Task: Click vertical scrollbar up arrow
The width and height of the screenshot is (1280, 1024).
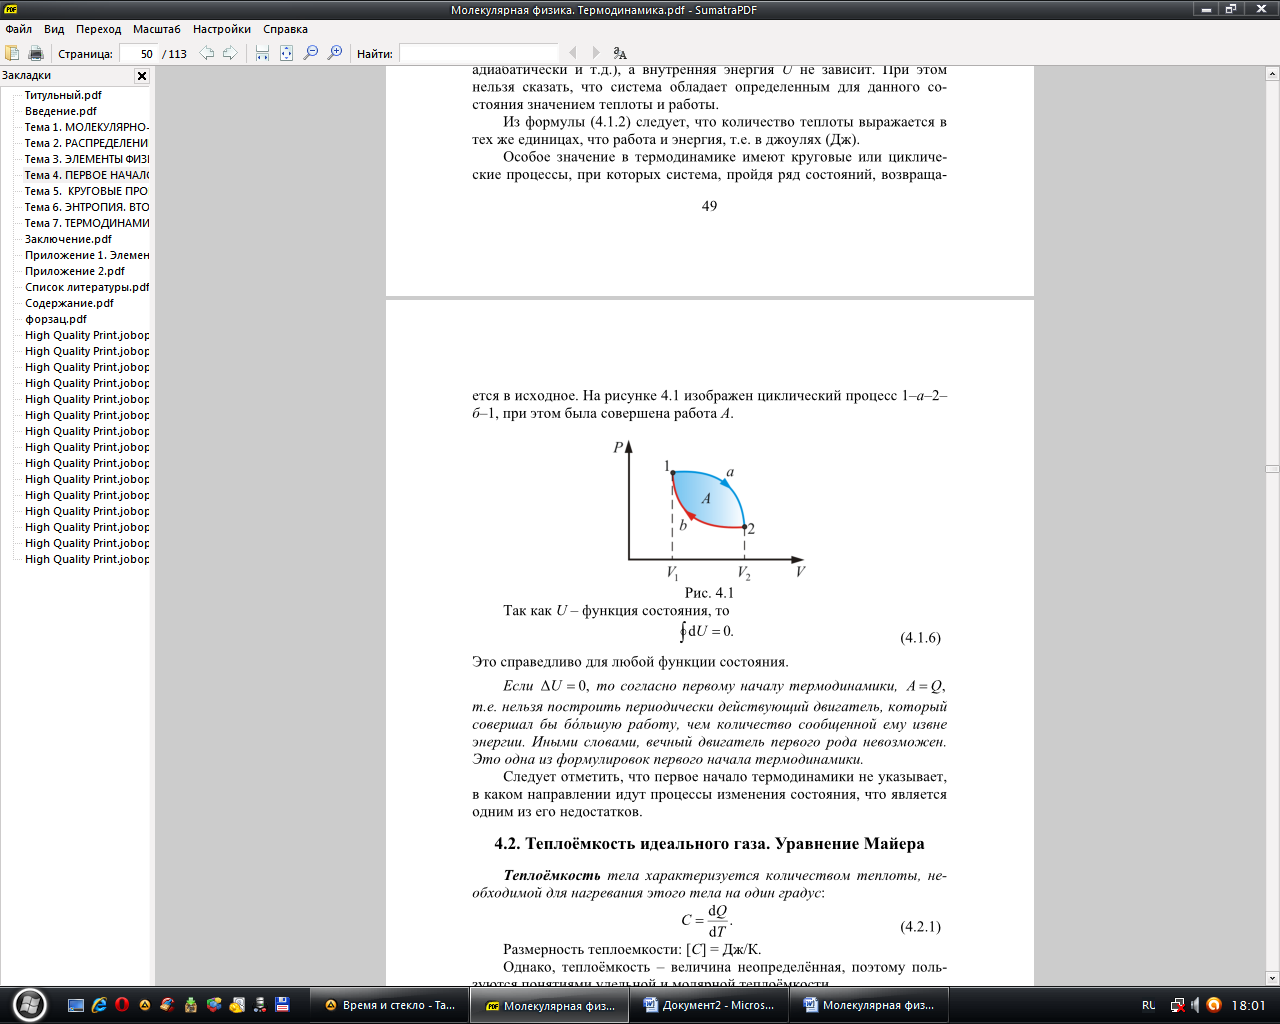Action: 1272,74
